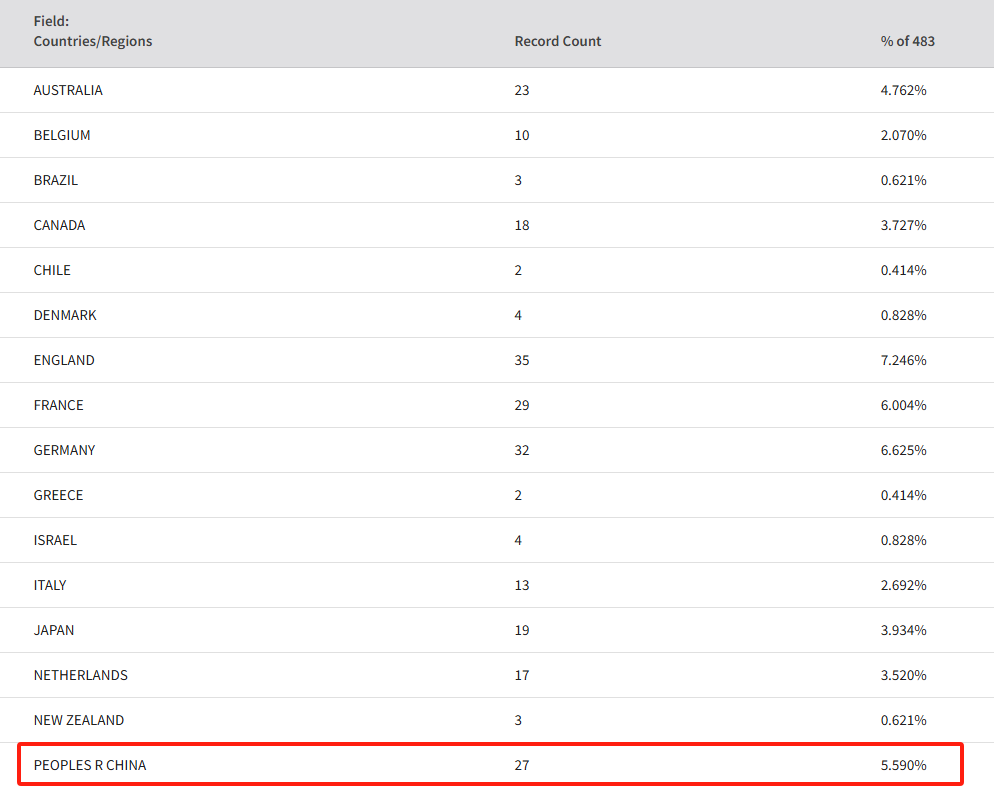
Task: Choose the CANADA entry
Action: pos(59,225)
